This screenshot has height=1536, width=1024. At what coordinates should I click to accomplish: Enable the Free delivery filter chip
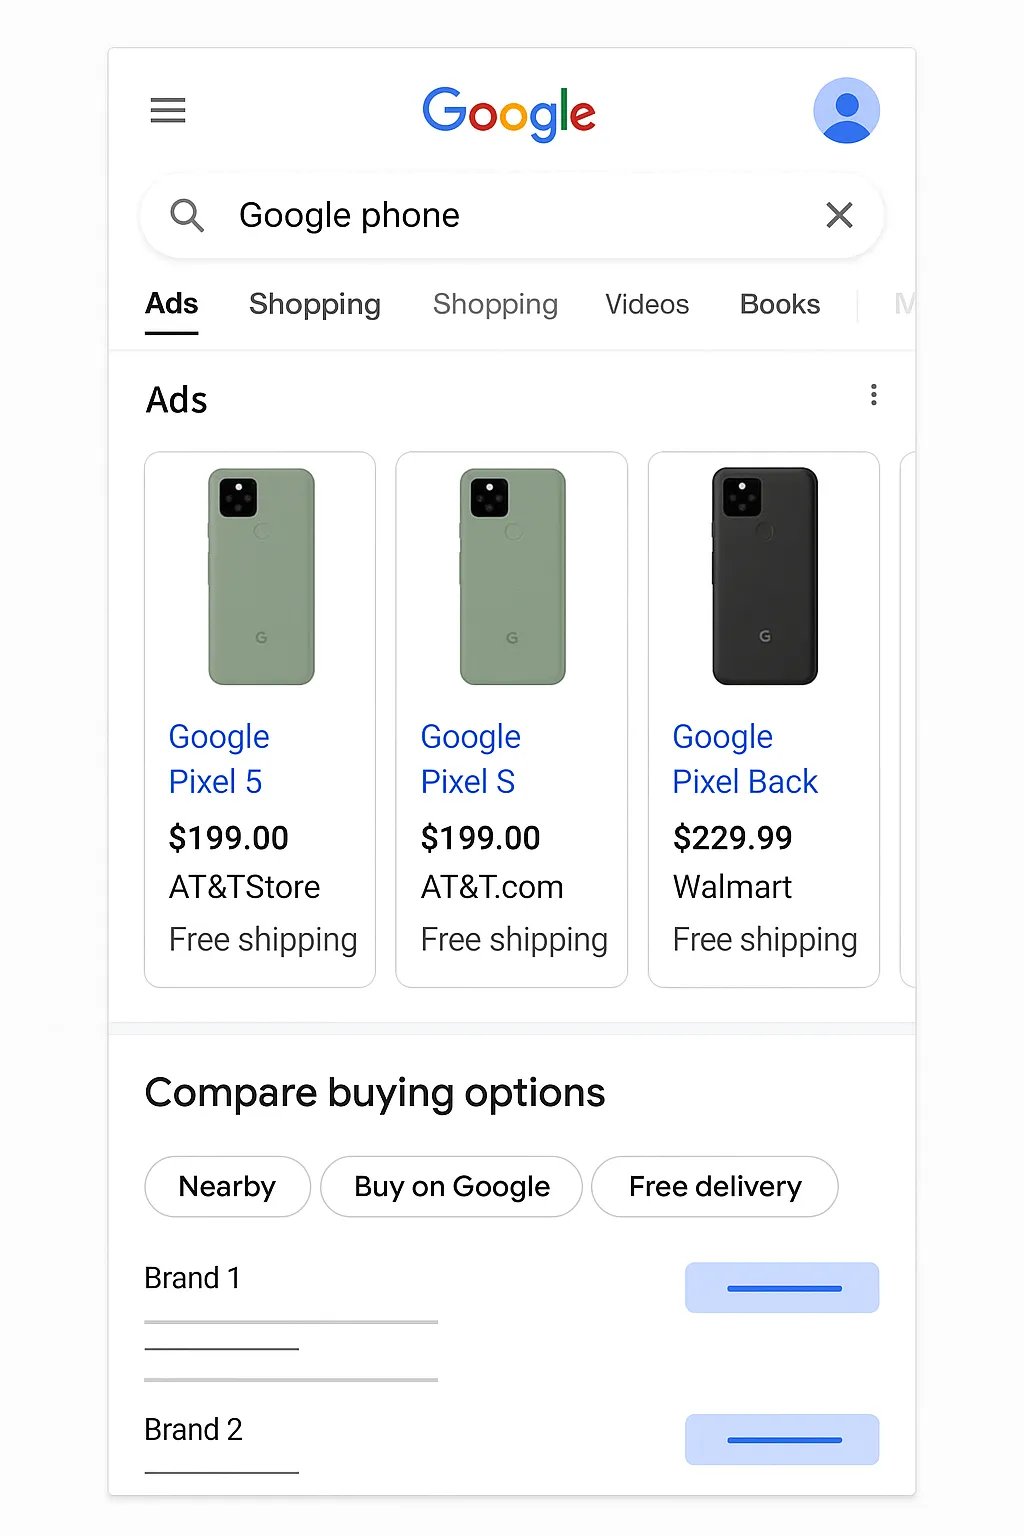pos(715,1187)
